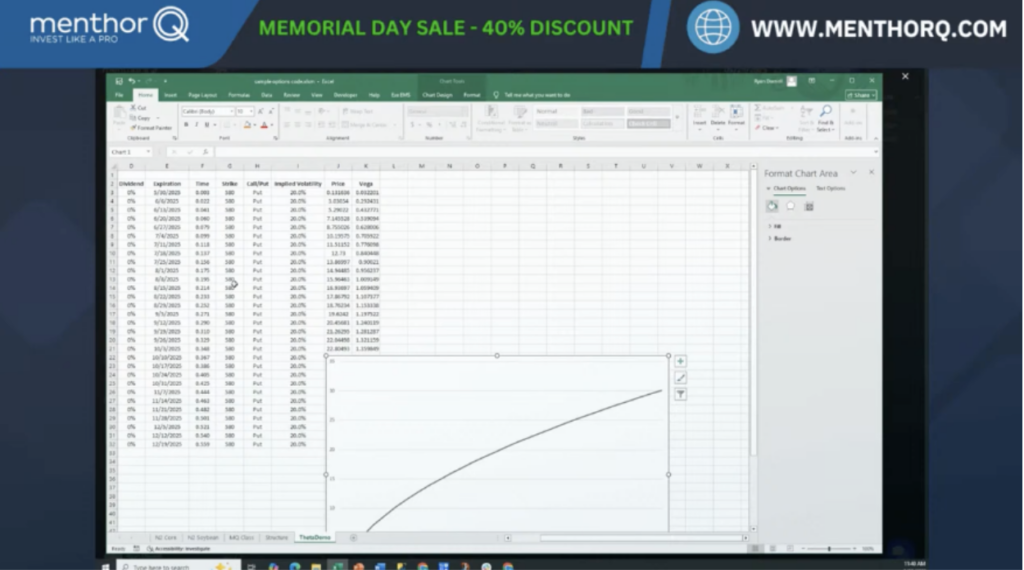Viewport: 1024px width, 570px height.
Task: Click the Share button
Action: [861, 95]
